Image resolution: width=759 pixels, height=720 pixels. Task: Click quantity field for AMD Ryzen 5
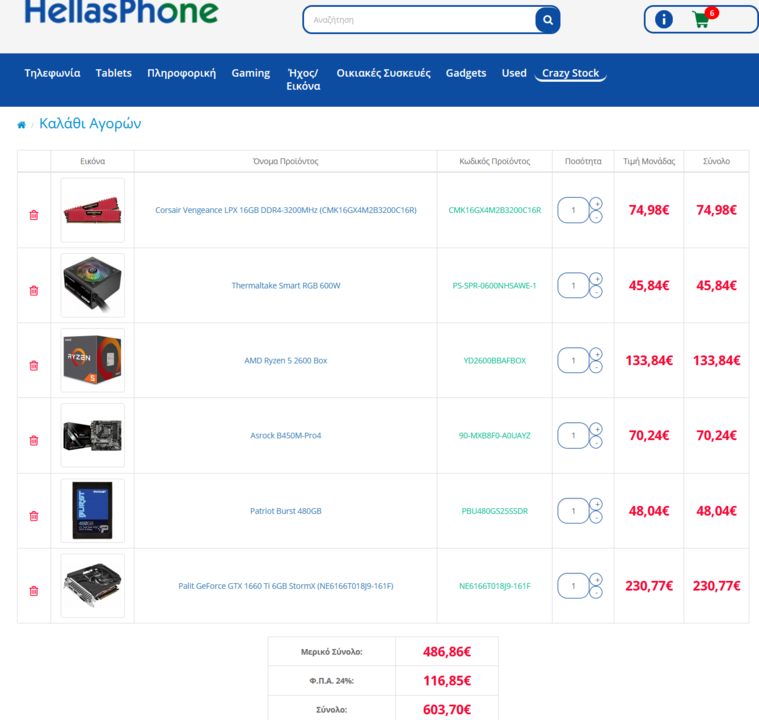point(574,361)
